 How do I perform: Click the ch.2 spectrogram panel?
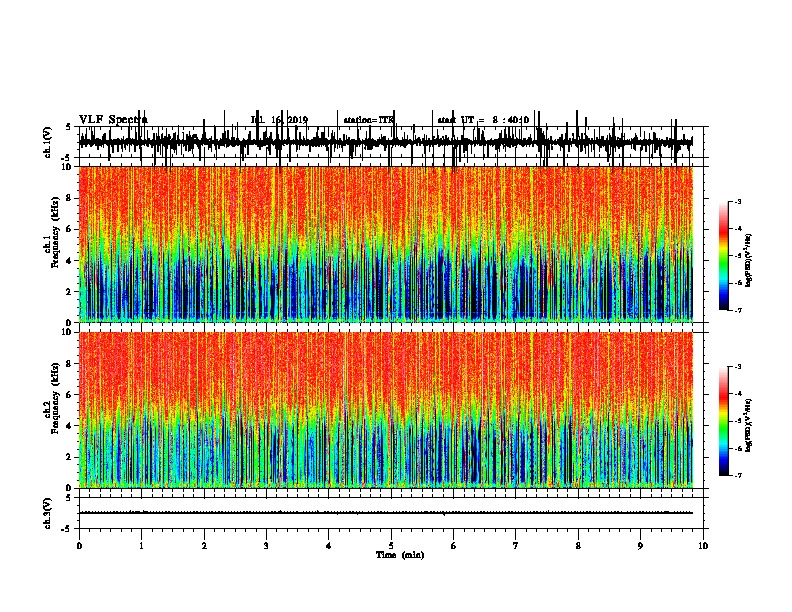(386, 410)
